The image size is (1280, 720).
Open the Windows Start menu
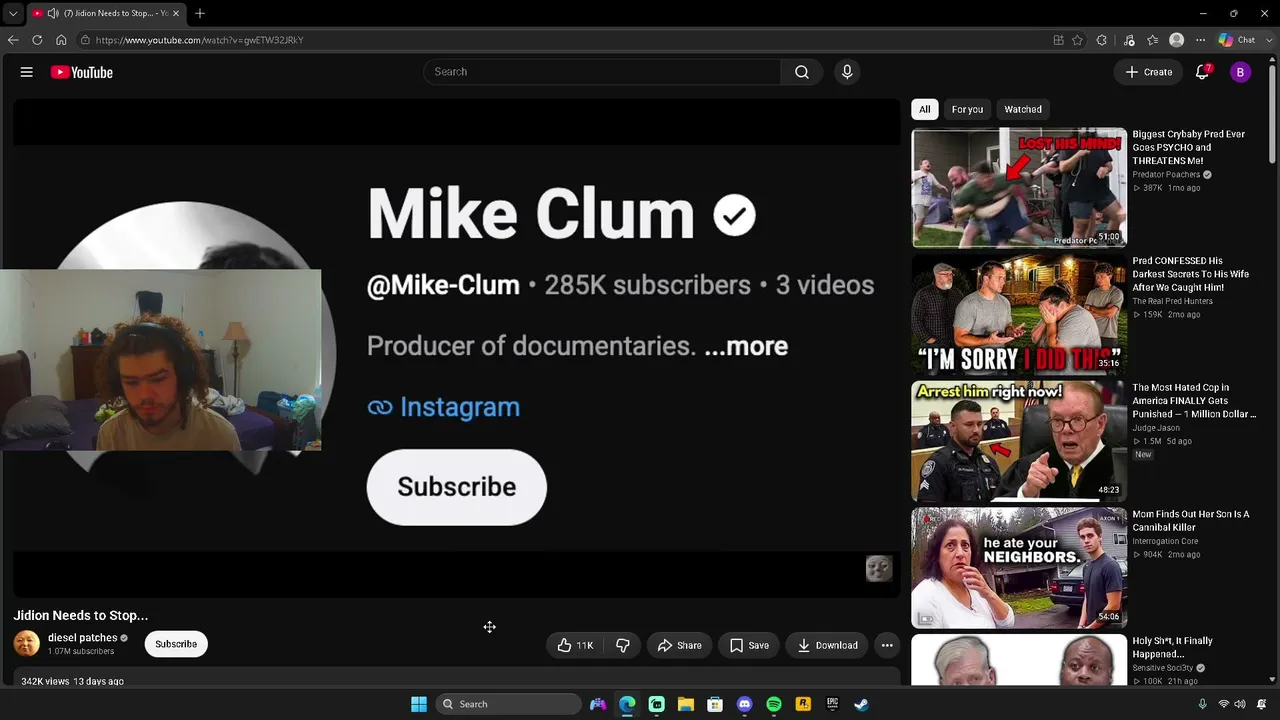419,704
